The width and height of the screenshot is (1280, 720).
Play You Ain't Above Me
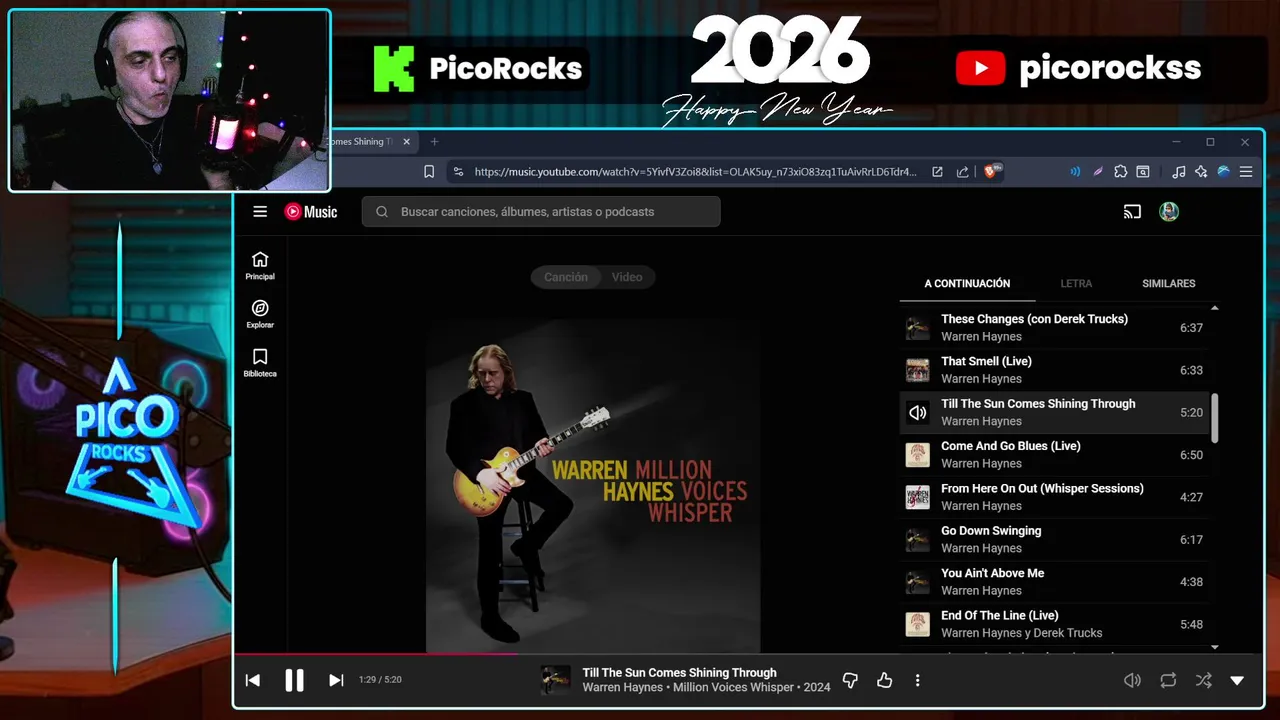pos(1054,581)
